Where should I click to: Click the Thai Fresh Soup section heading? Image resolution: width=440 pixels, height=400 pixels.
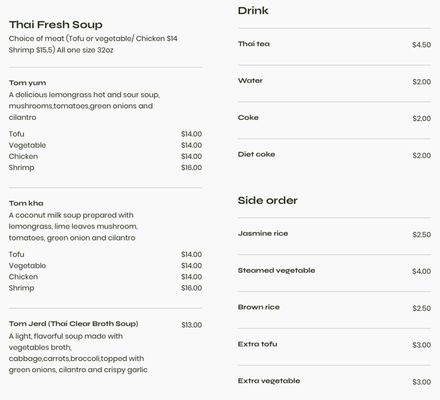pos(56,25)
